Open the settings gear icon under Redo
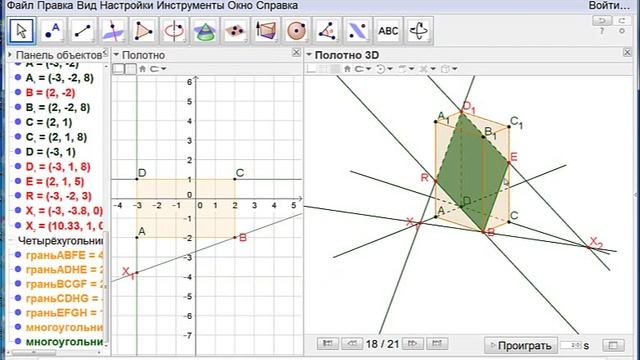640x360 pixels. 622,31
